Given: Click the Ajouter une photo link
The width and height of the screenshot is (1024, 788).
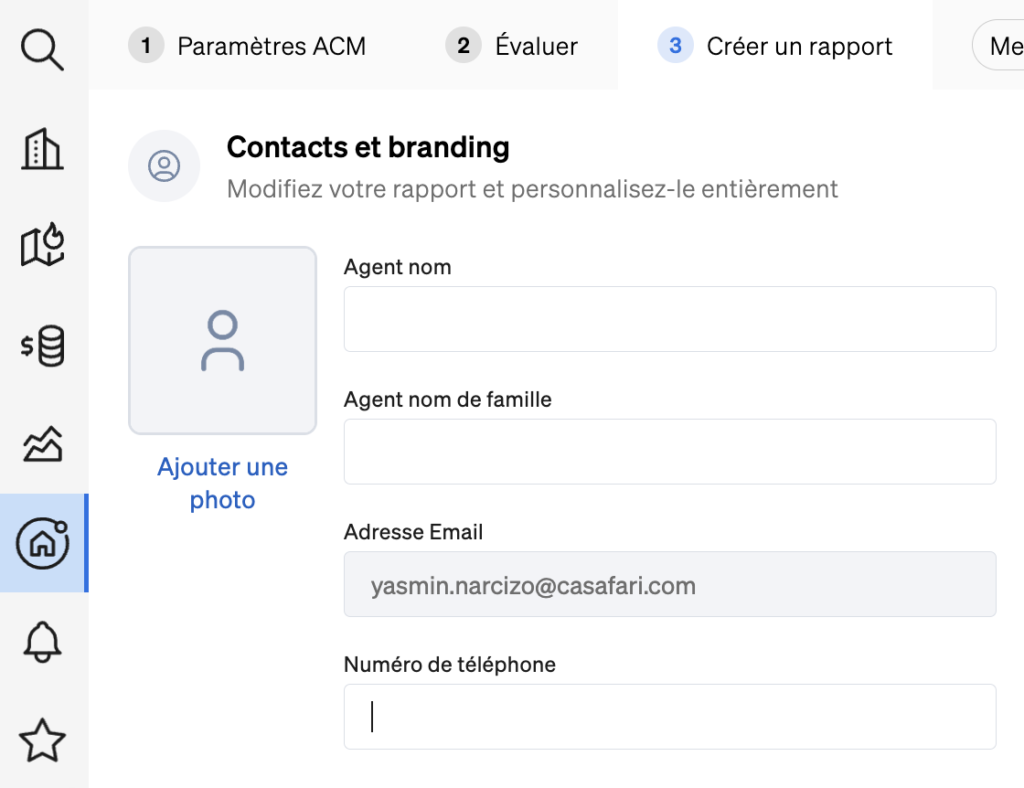Looking at the screenshot, I should (x=223, y=483).
